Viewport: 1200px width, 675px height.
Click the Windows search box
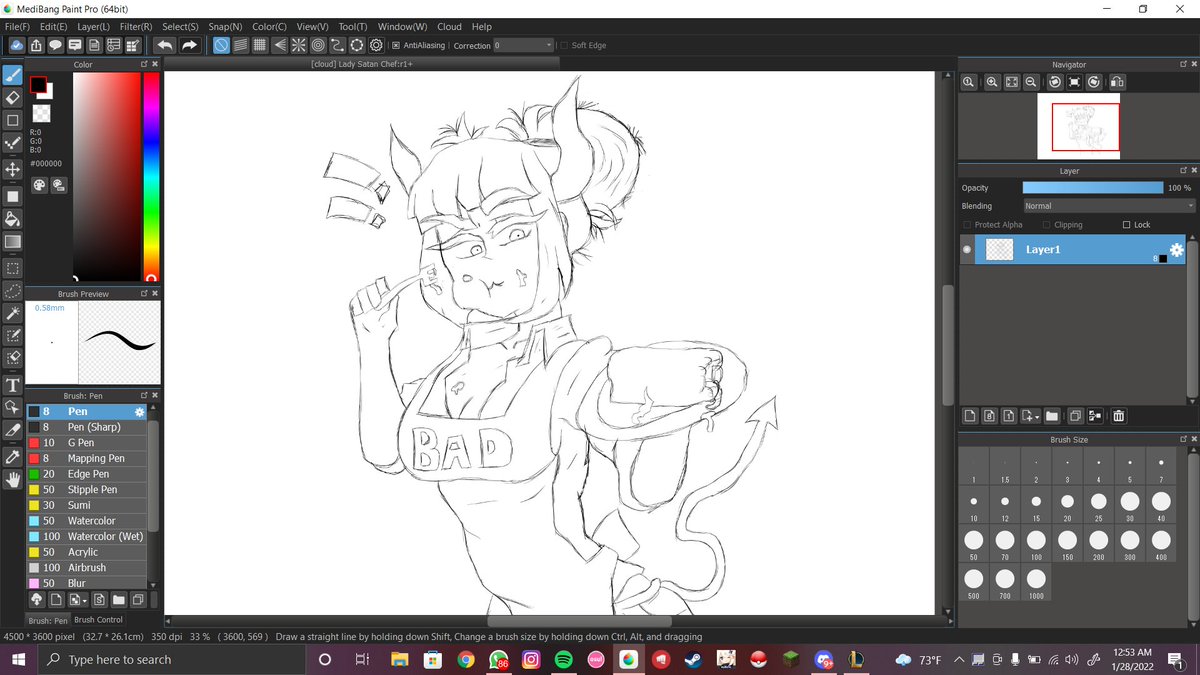(172, 659)
